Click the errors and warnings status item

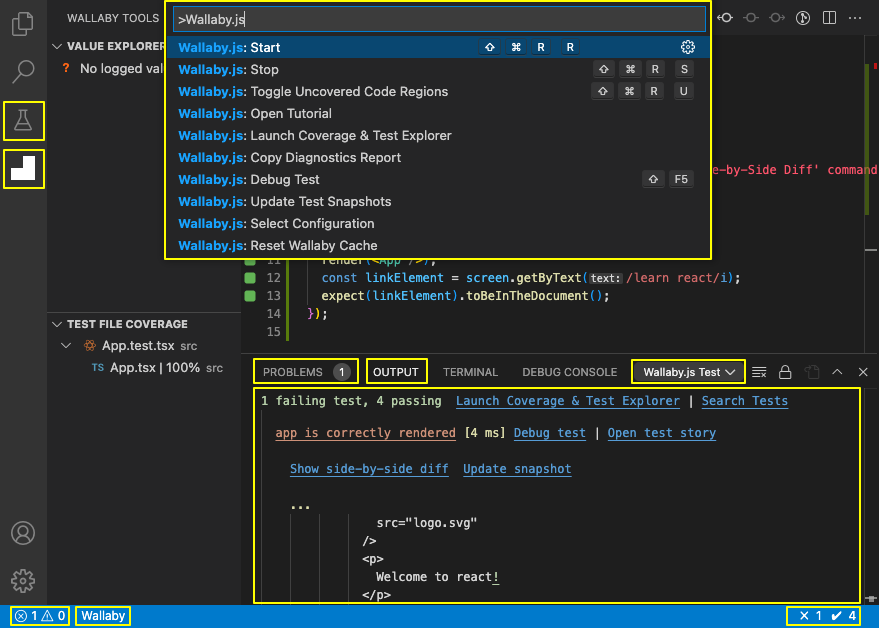[x=40, y=616]
